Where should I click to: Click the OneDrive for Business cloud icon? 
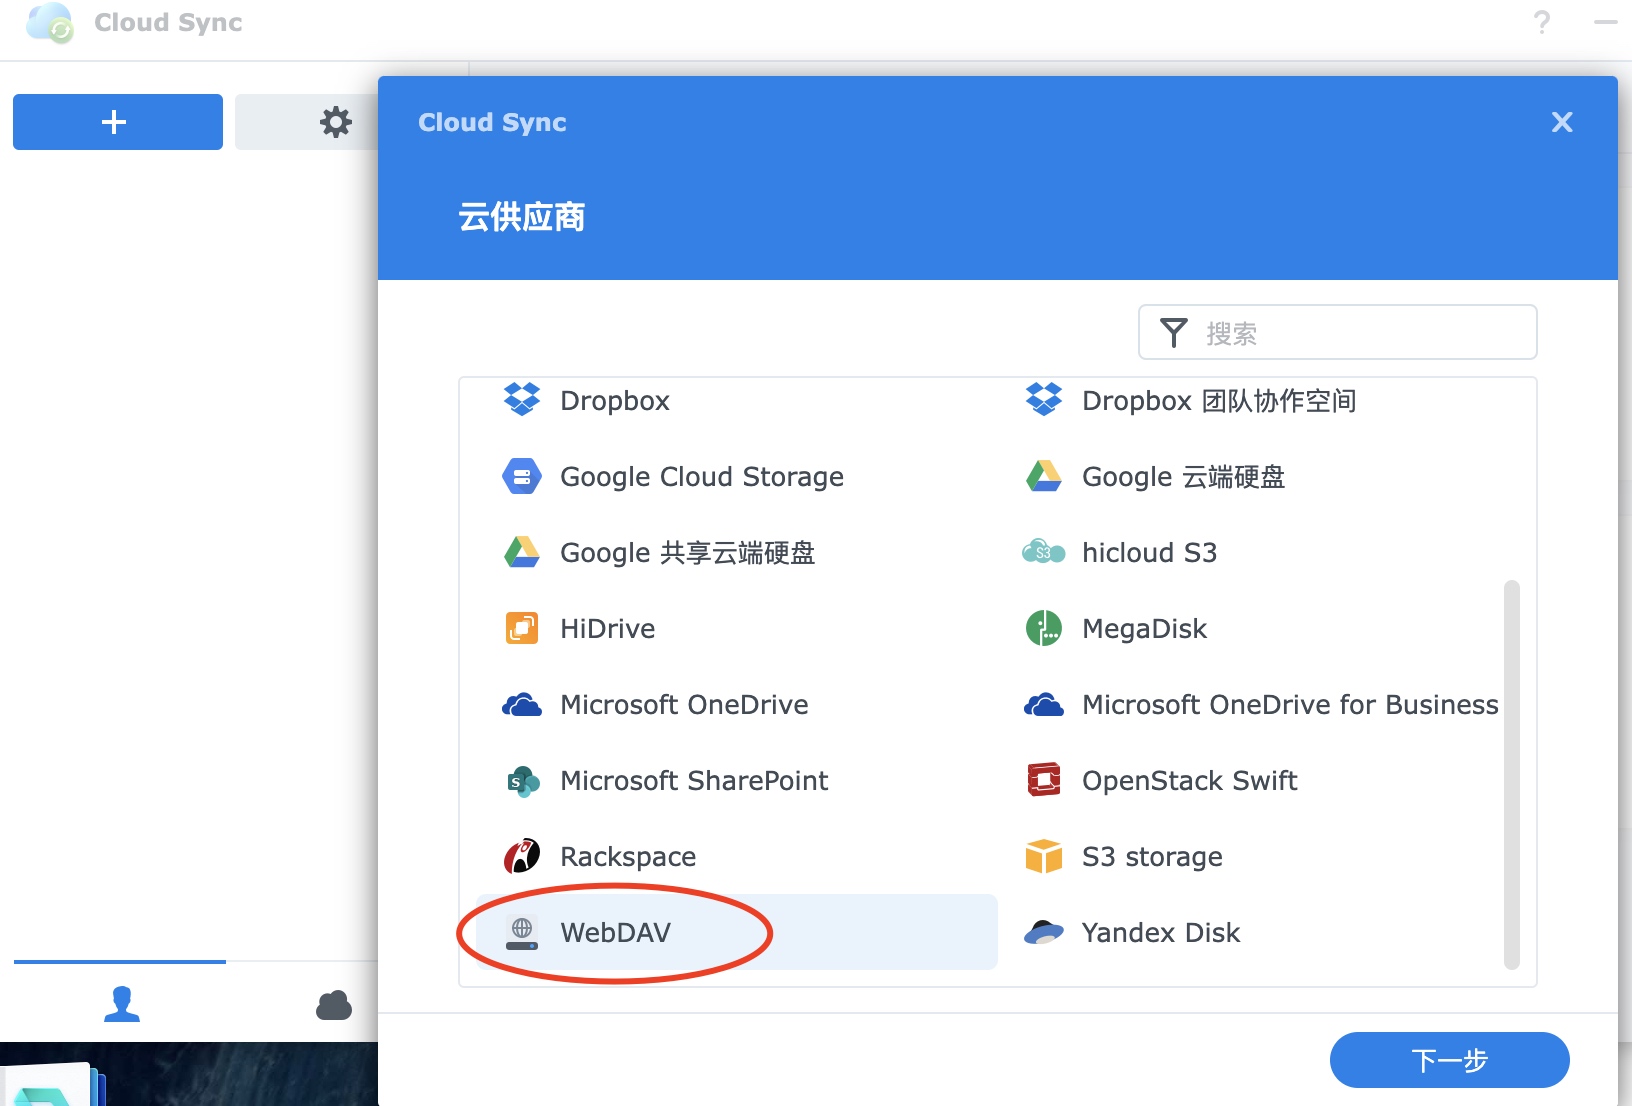(x=1044, y=705)
